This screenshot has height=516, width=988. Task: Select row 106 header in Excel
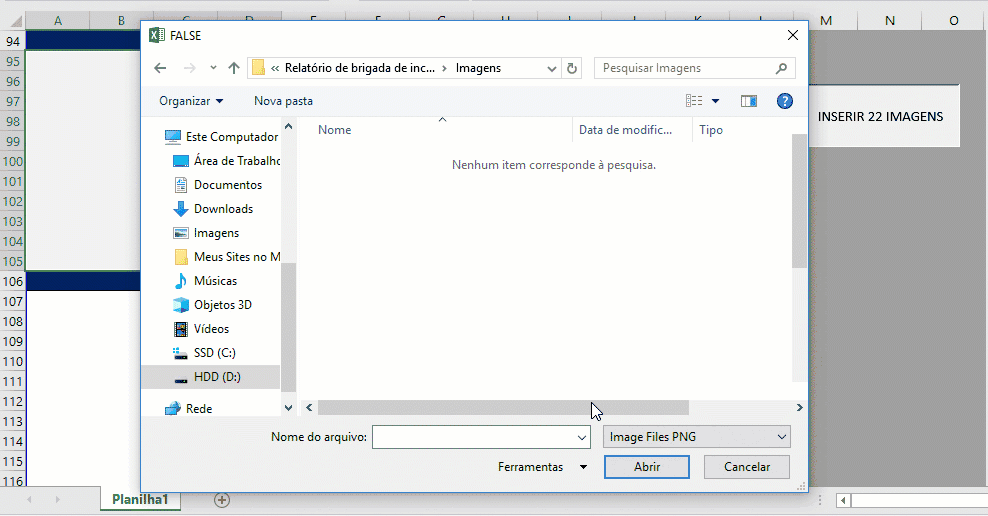click(13, 282)
